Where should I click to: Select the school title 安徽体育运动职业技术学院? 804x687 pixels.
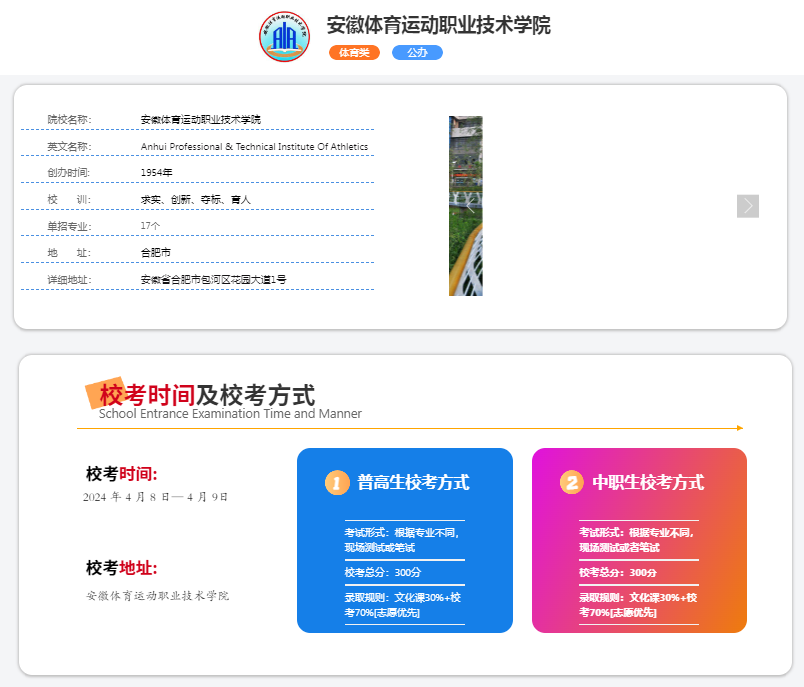coord(438,25)
